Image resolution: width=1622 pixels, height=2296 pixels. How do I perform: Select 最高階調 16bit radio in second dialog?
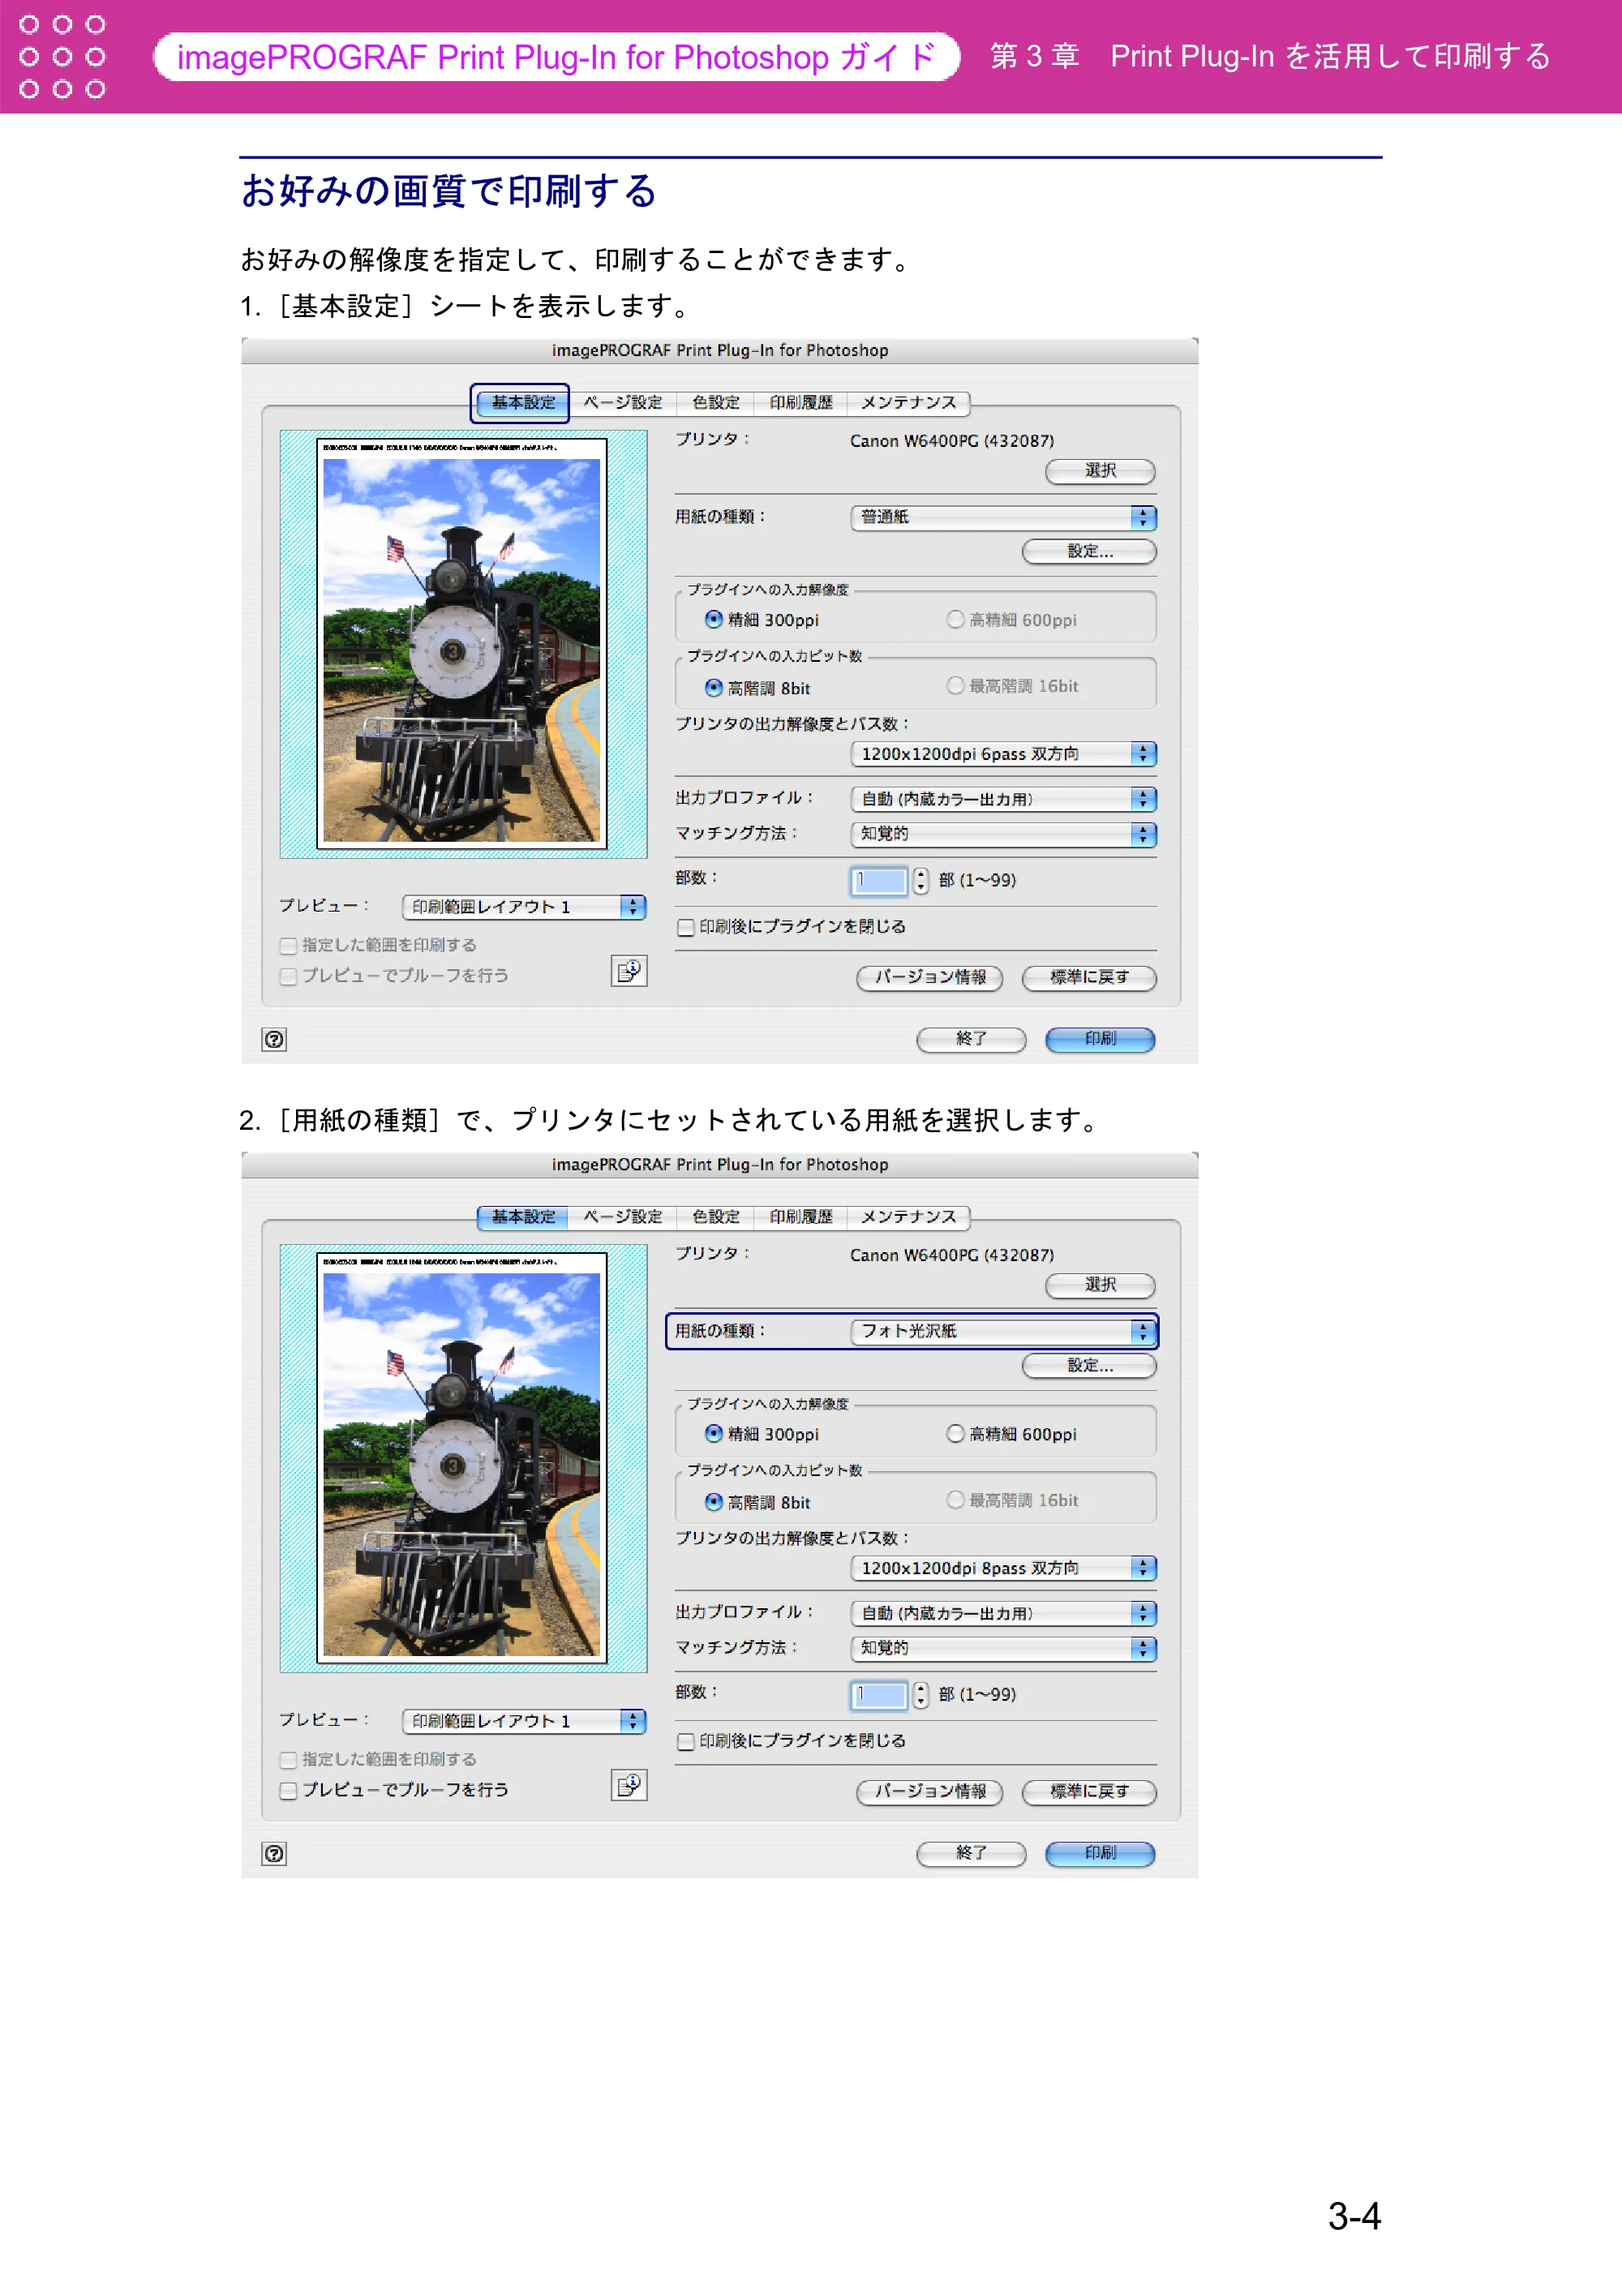click(x=955, y=1500)
